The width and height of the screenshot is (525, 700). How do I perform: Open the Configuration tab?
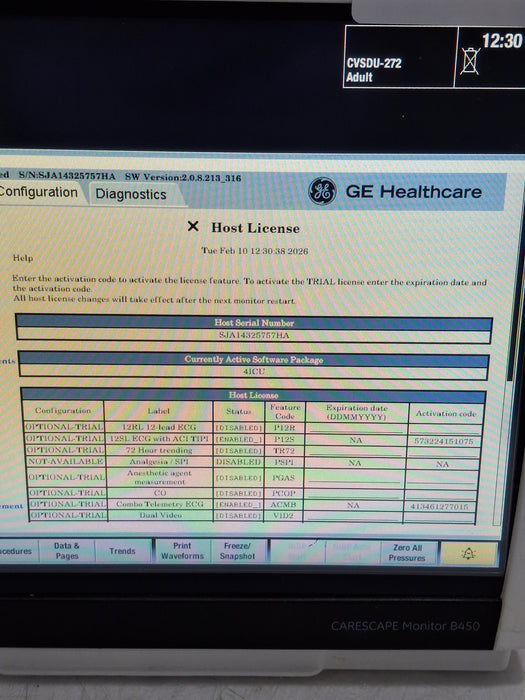tap(38, 192)
